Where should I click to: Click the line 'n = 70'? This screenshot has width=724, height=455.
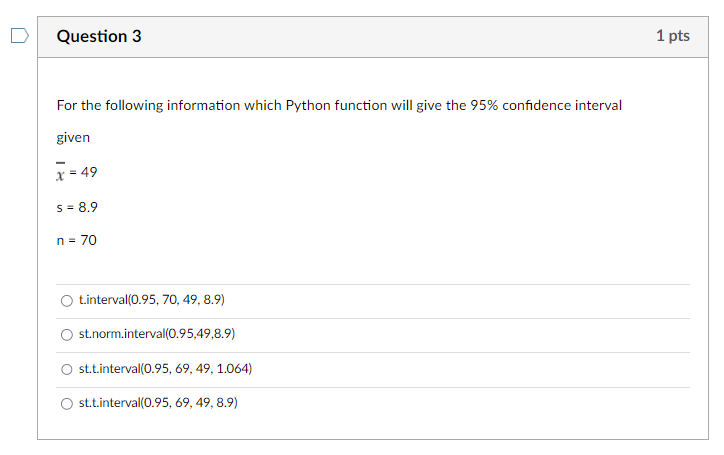[x=76, y=240]
